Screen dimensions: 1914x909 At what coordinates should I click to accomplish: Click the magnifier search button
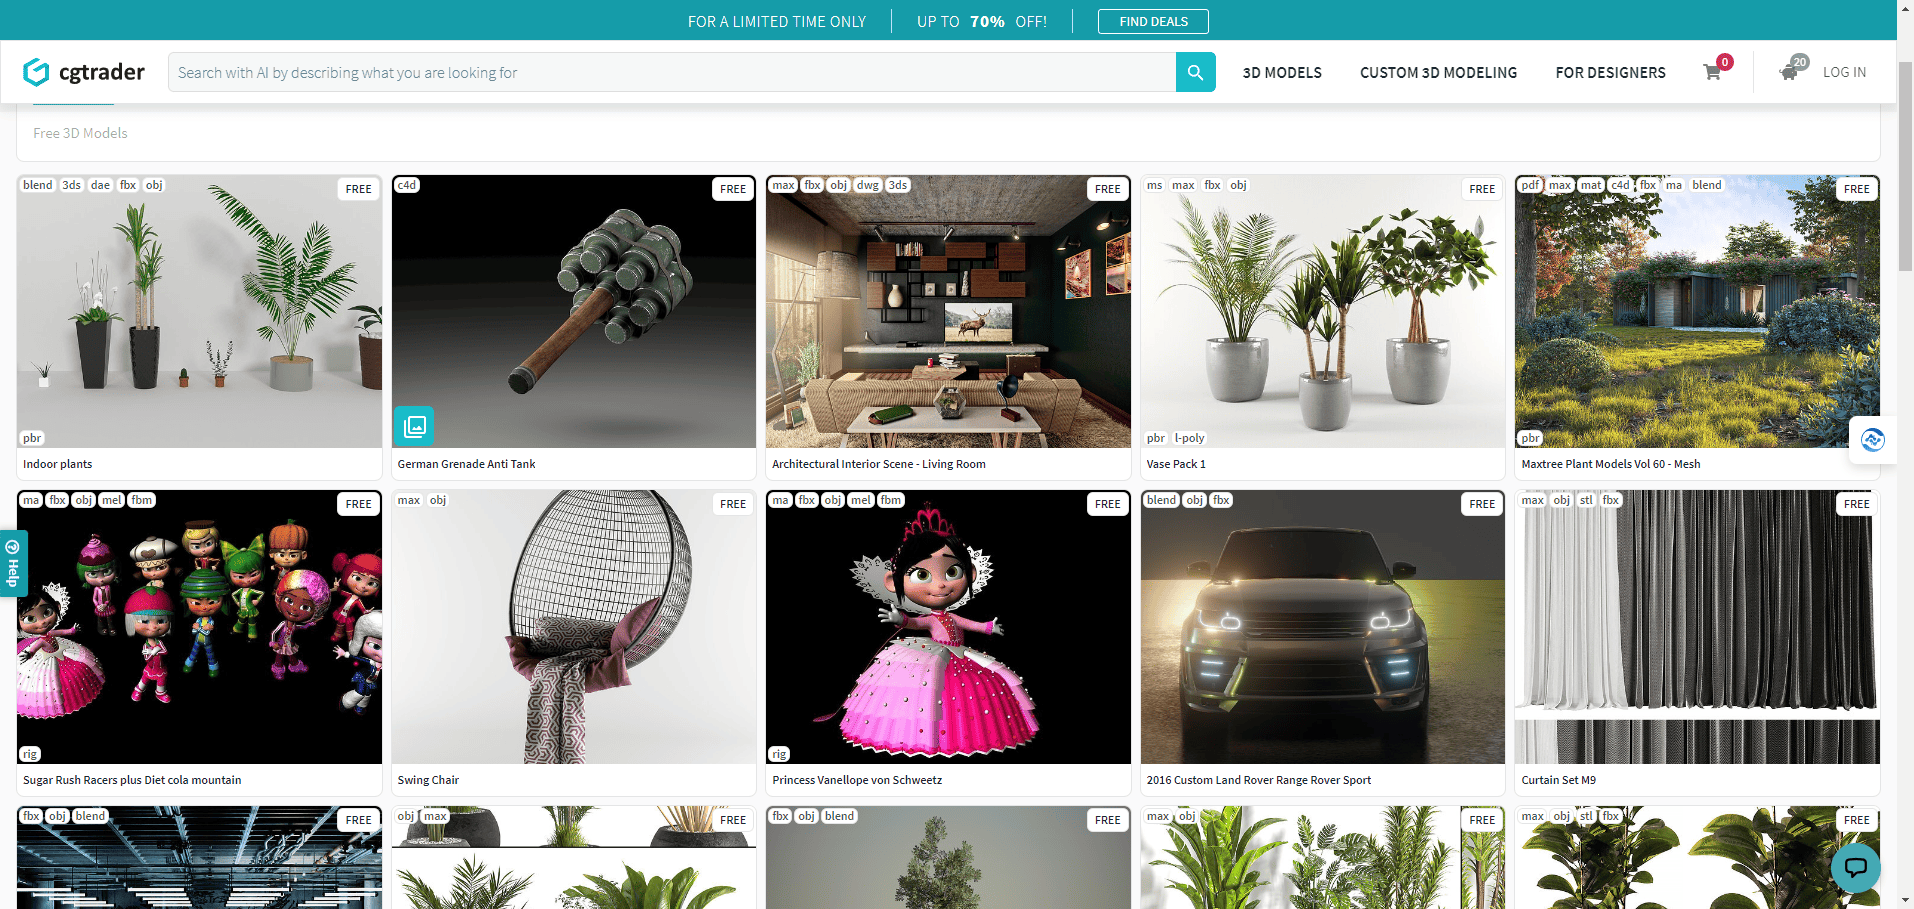pos(1195,72)
